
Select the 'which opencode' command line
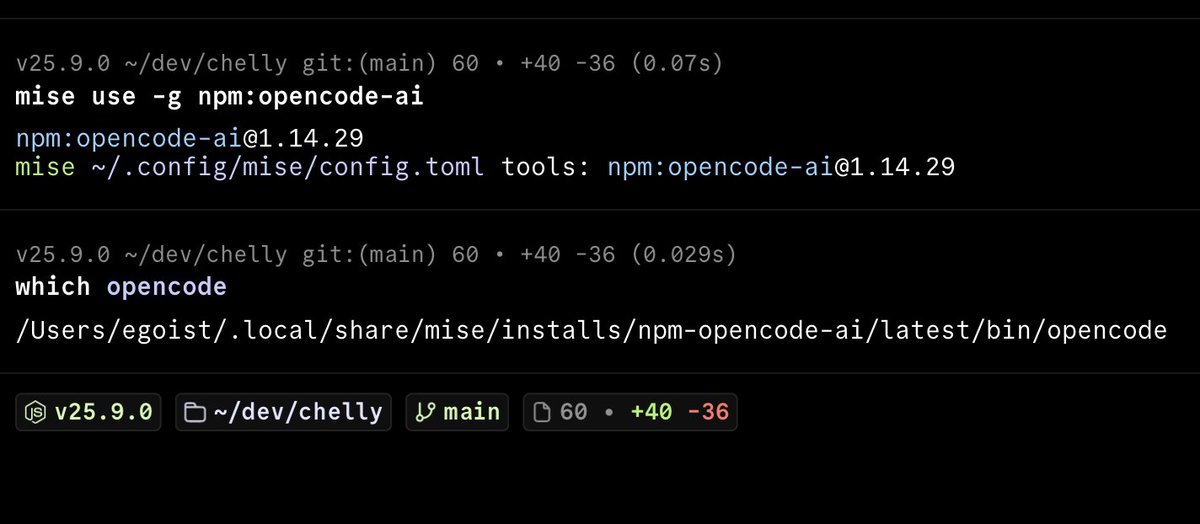[121, 288]
